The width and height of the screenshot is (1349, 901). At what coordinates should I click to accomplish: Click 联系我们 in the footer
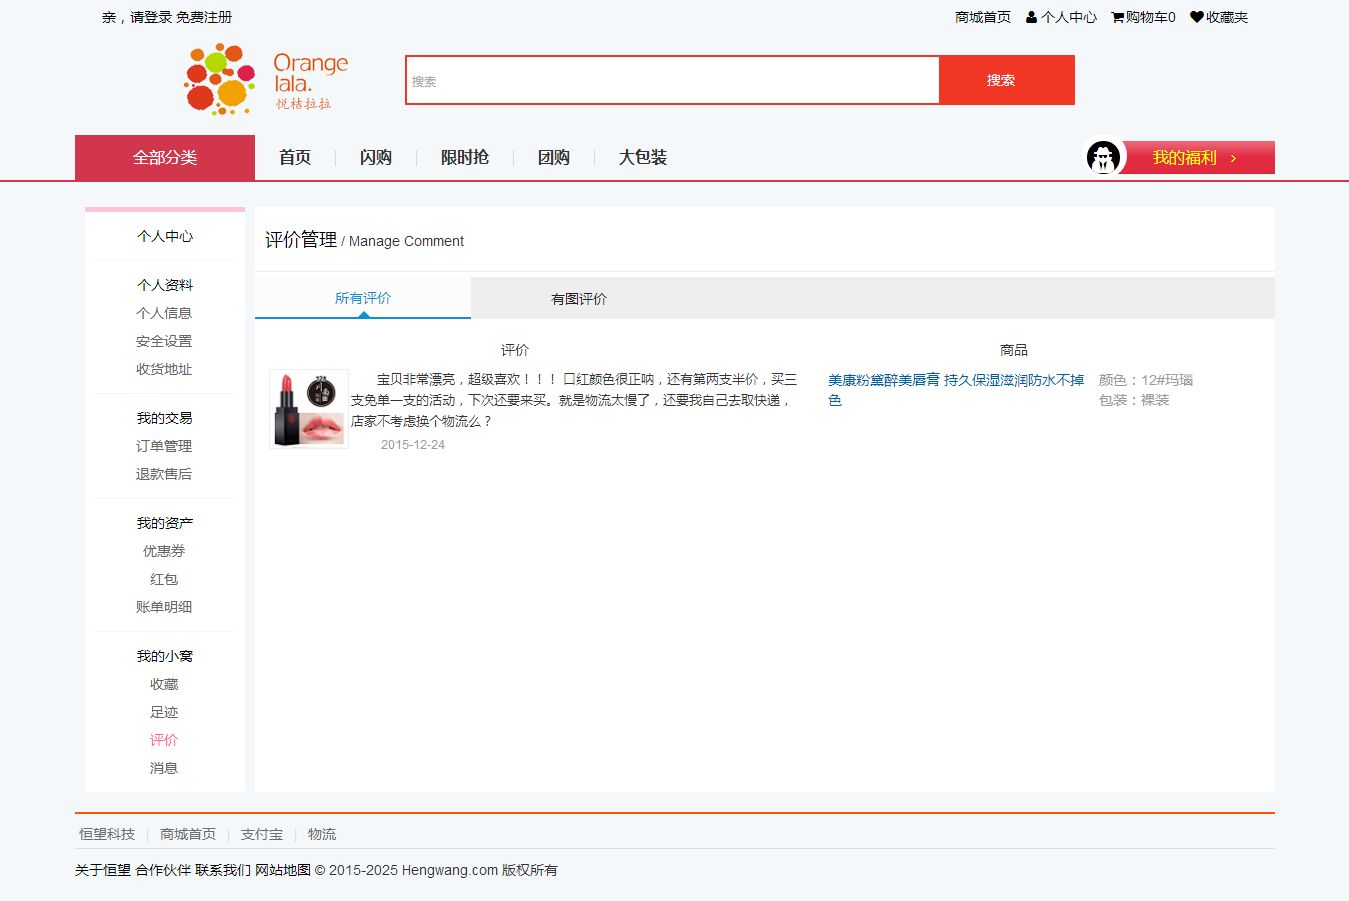coord(223,870)
